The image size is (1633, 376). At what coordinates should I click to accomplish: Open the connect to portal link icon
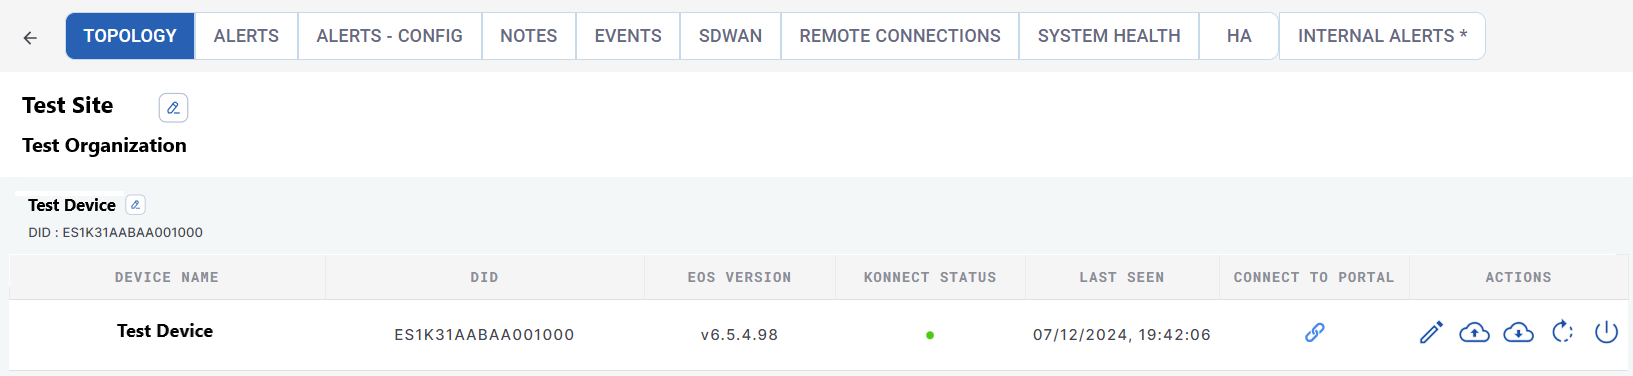point(1315,332)
